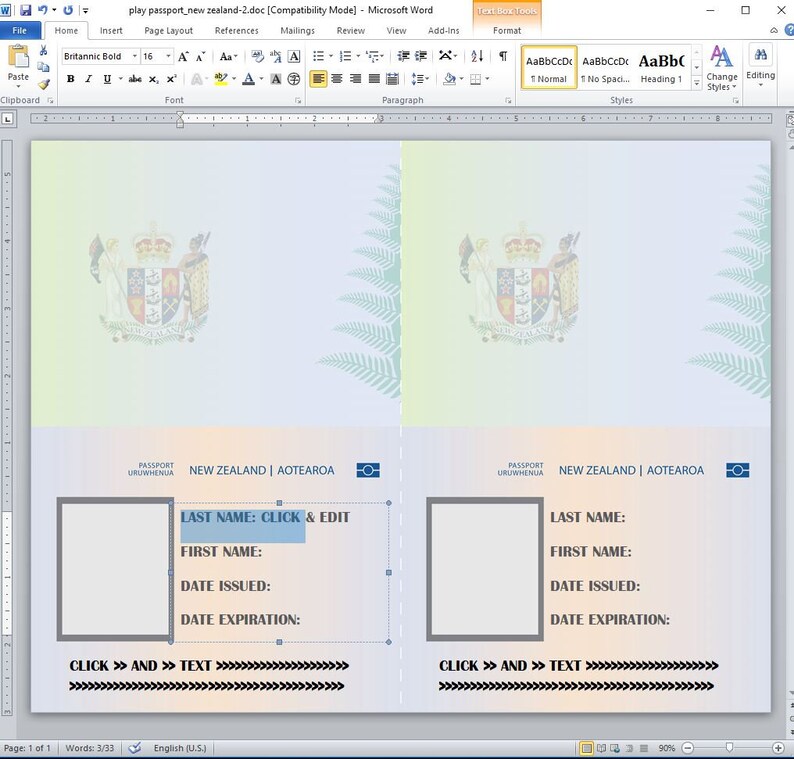This screenshot has width=794, height=759.
Task: Enable Center alignment
Action: coord(337,79)
